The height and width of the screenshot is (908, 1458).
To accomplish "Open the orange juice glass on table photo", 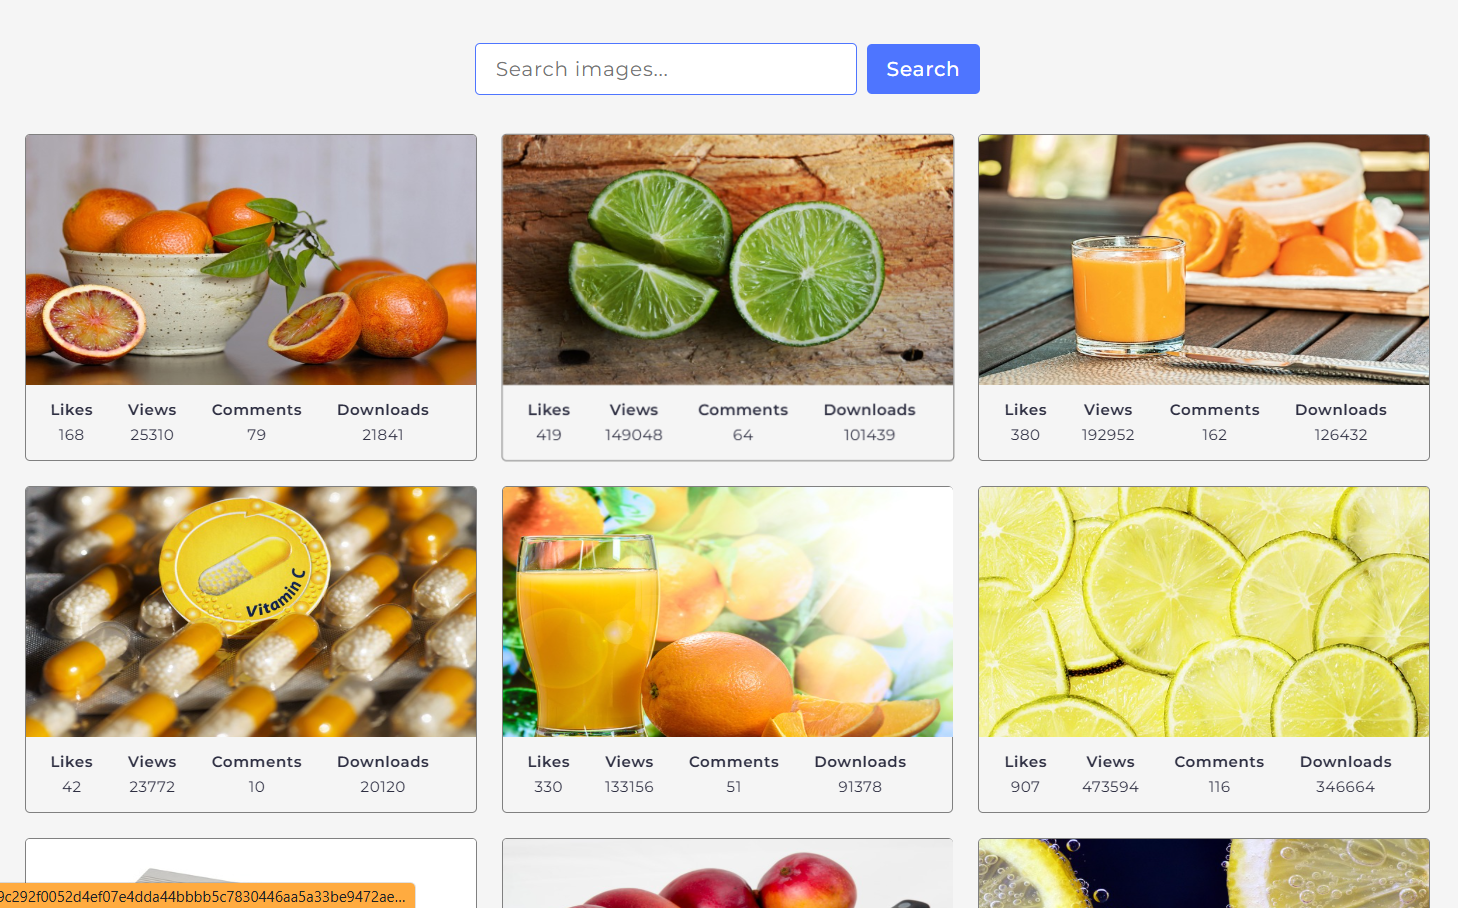I will 1204,260.
